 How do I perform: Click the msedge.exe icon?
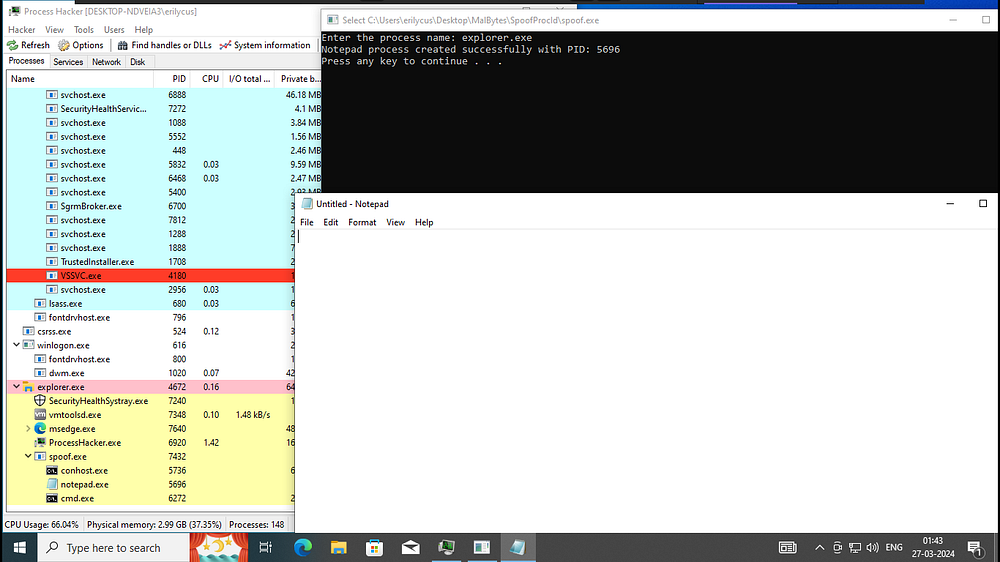pos(40,429)
